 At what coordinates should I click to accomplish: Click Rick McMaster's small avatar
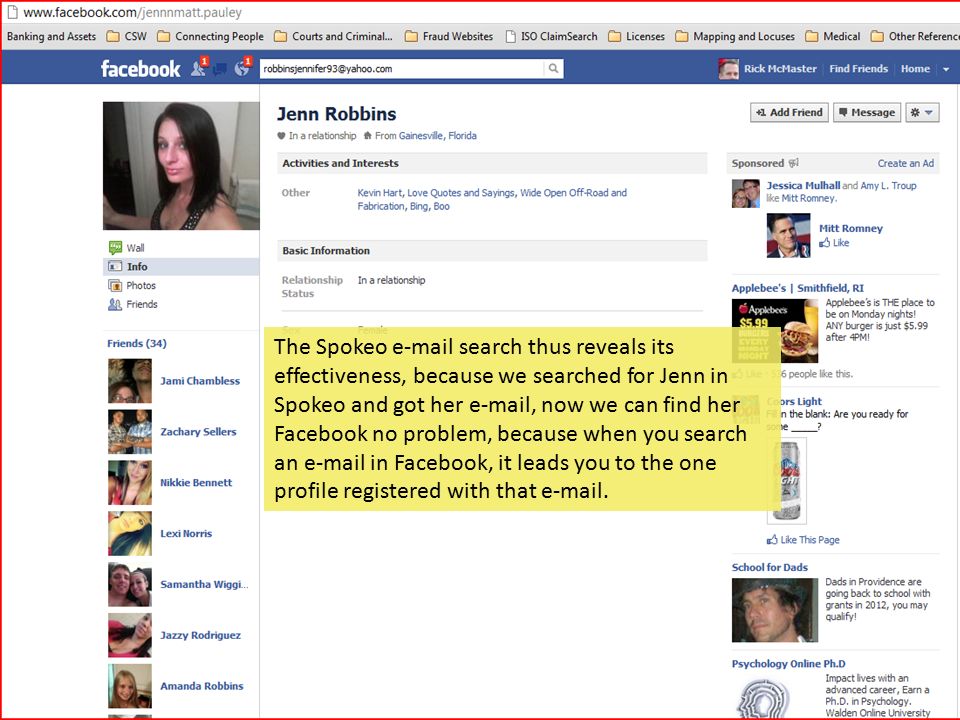729,69
